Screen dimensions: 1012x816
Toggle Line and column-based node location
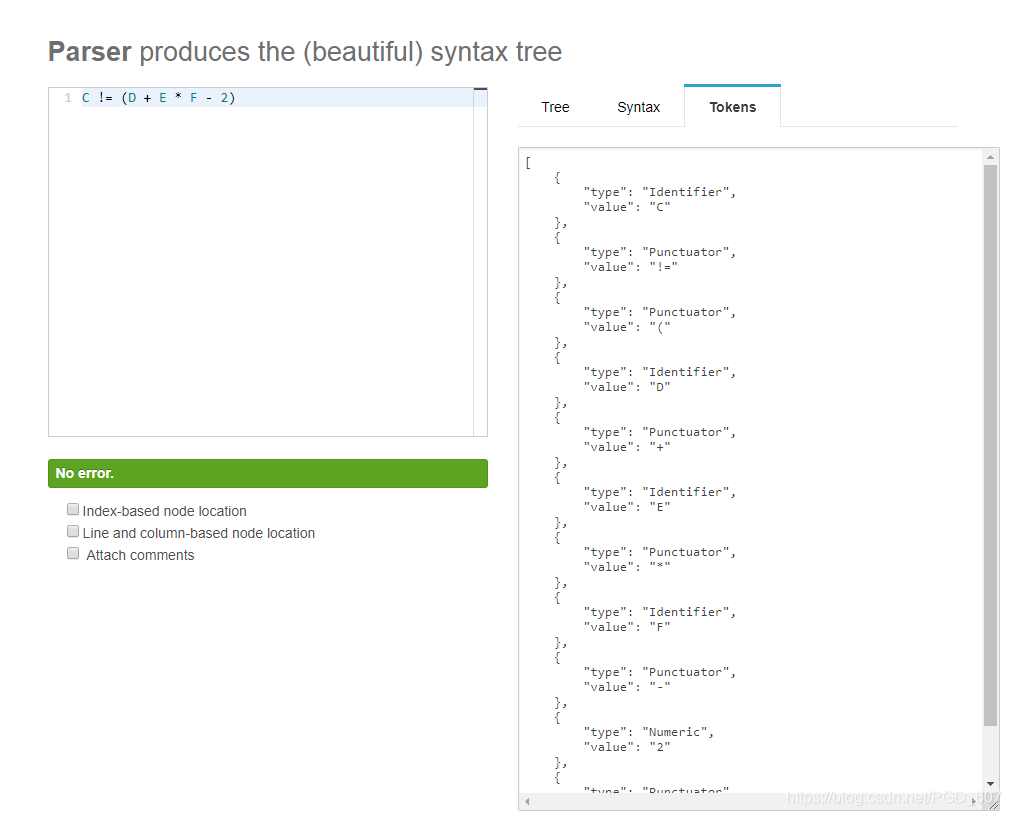coord(73,531)
